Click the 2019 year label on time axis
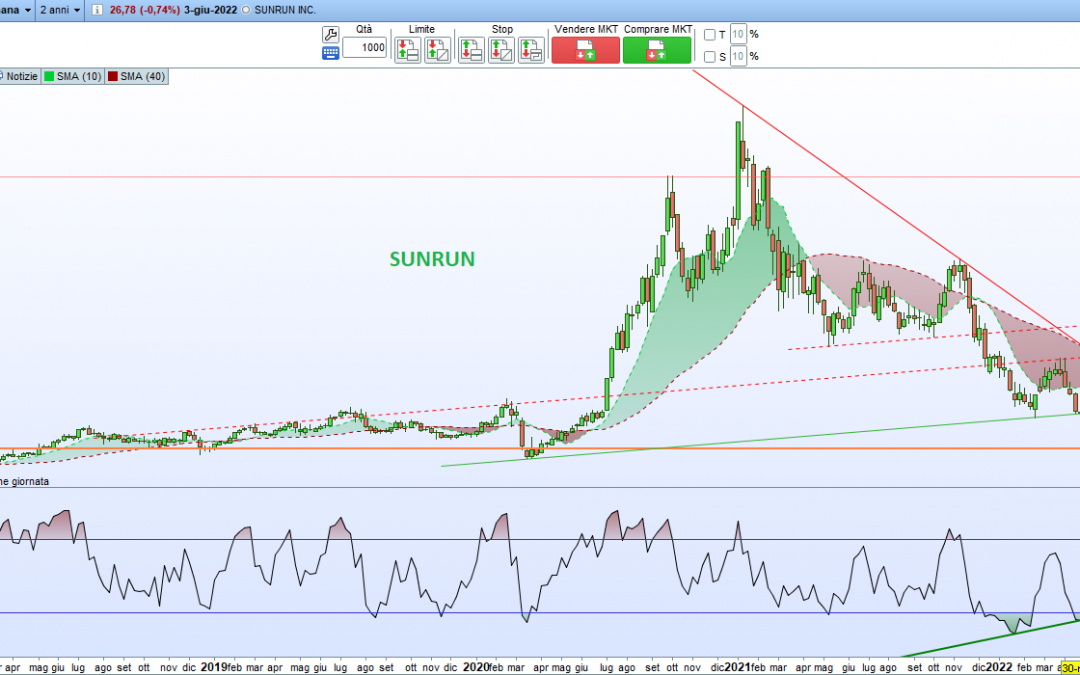This screenshot has height=675, width=1080. coord(214,667)
